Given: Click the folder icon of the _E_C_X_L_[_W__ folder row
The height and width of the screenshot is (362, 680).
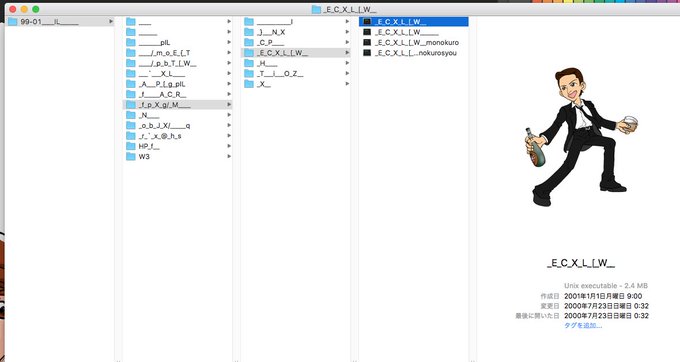Looking at the screenshot, I should (249, 53).
